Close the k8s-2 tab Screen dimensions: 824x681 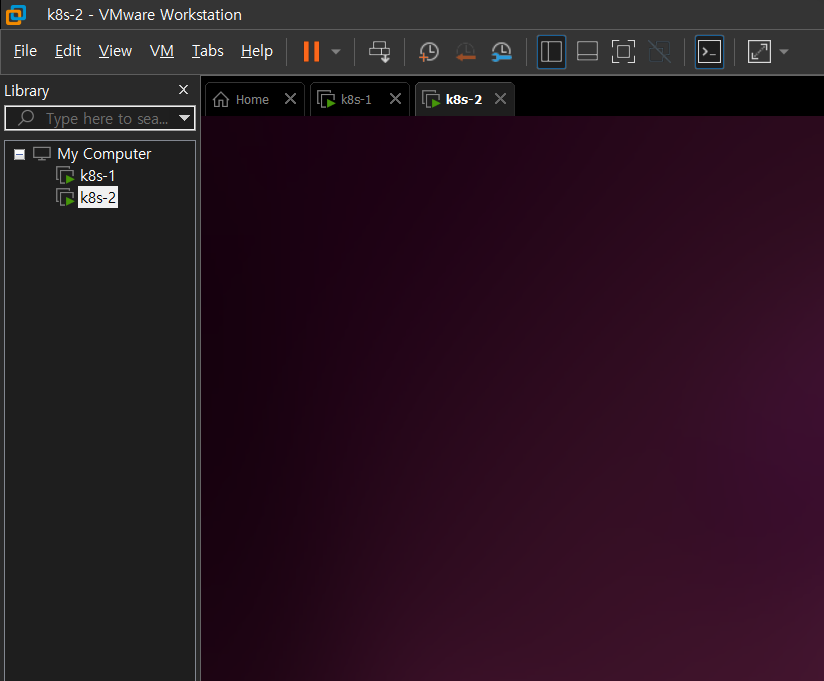(500, 99)
